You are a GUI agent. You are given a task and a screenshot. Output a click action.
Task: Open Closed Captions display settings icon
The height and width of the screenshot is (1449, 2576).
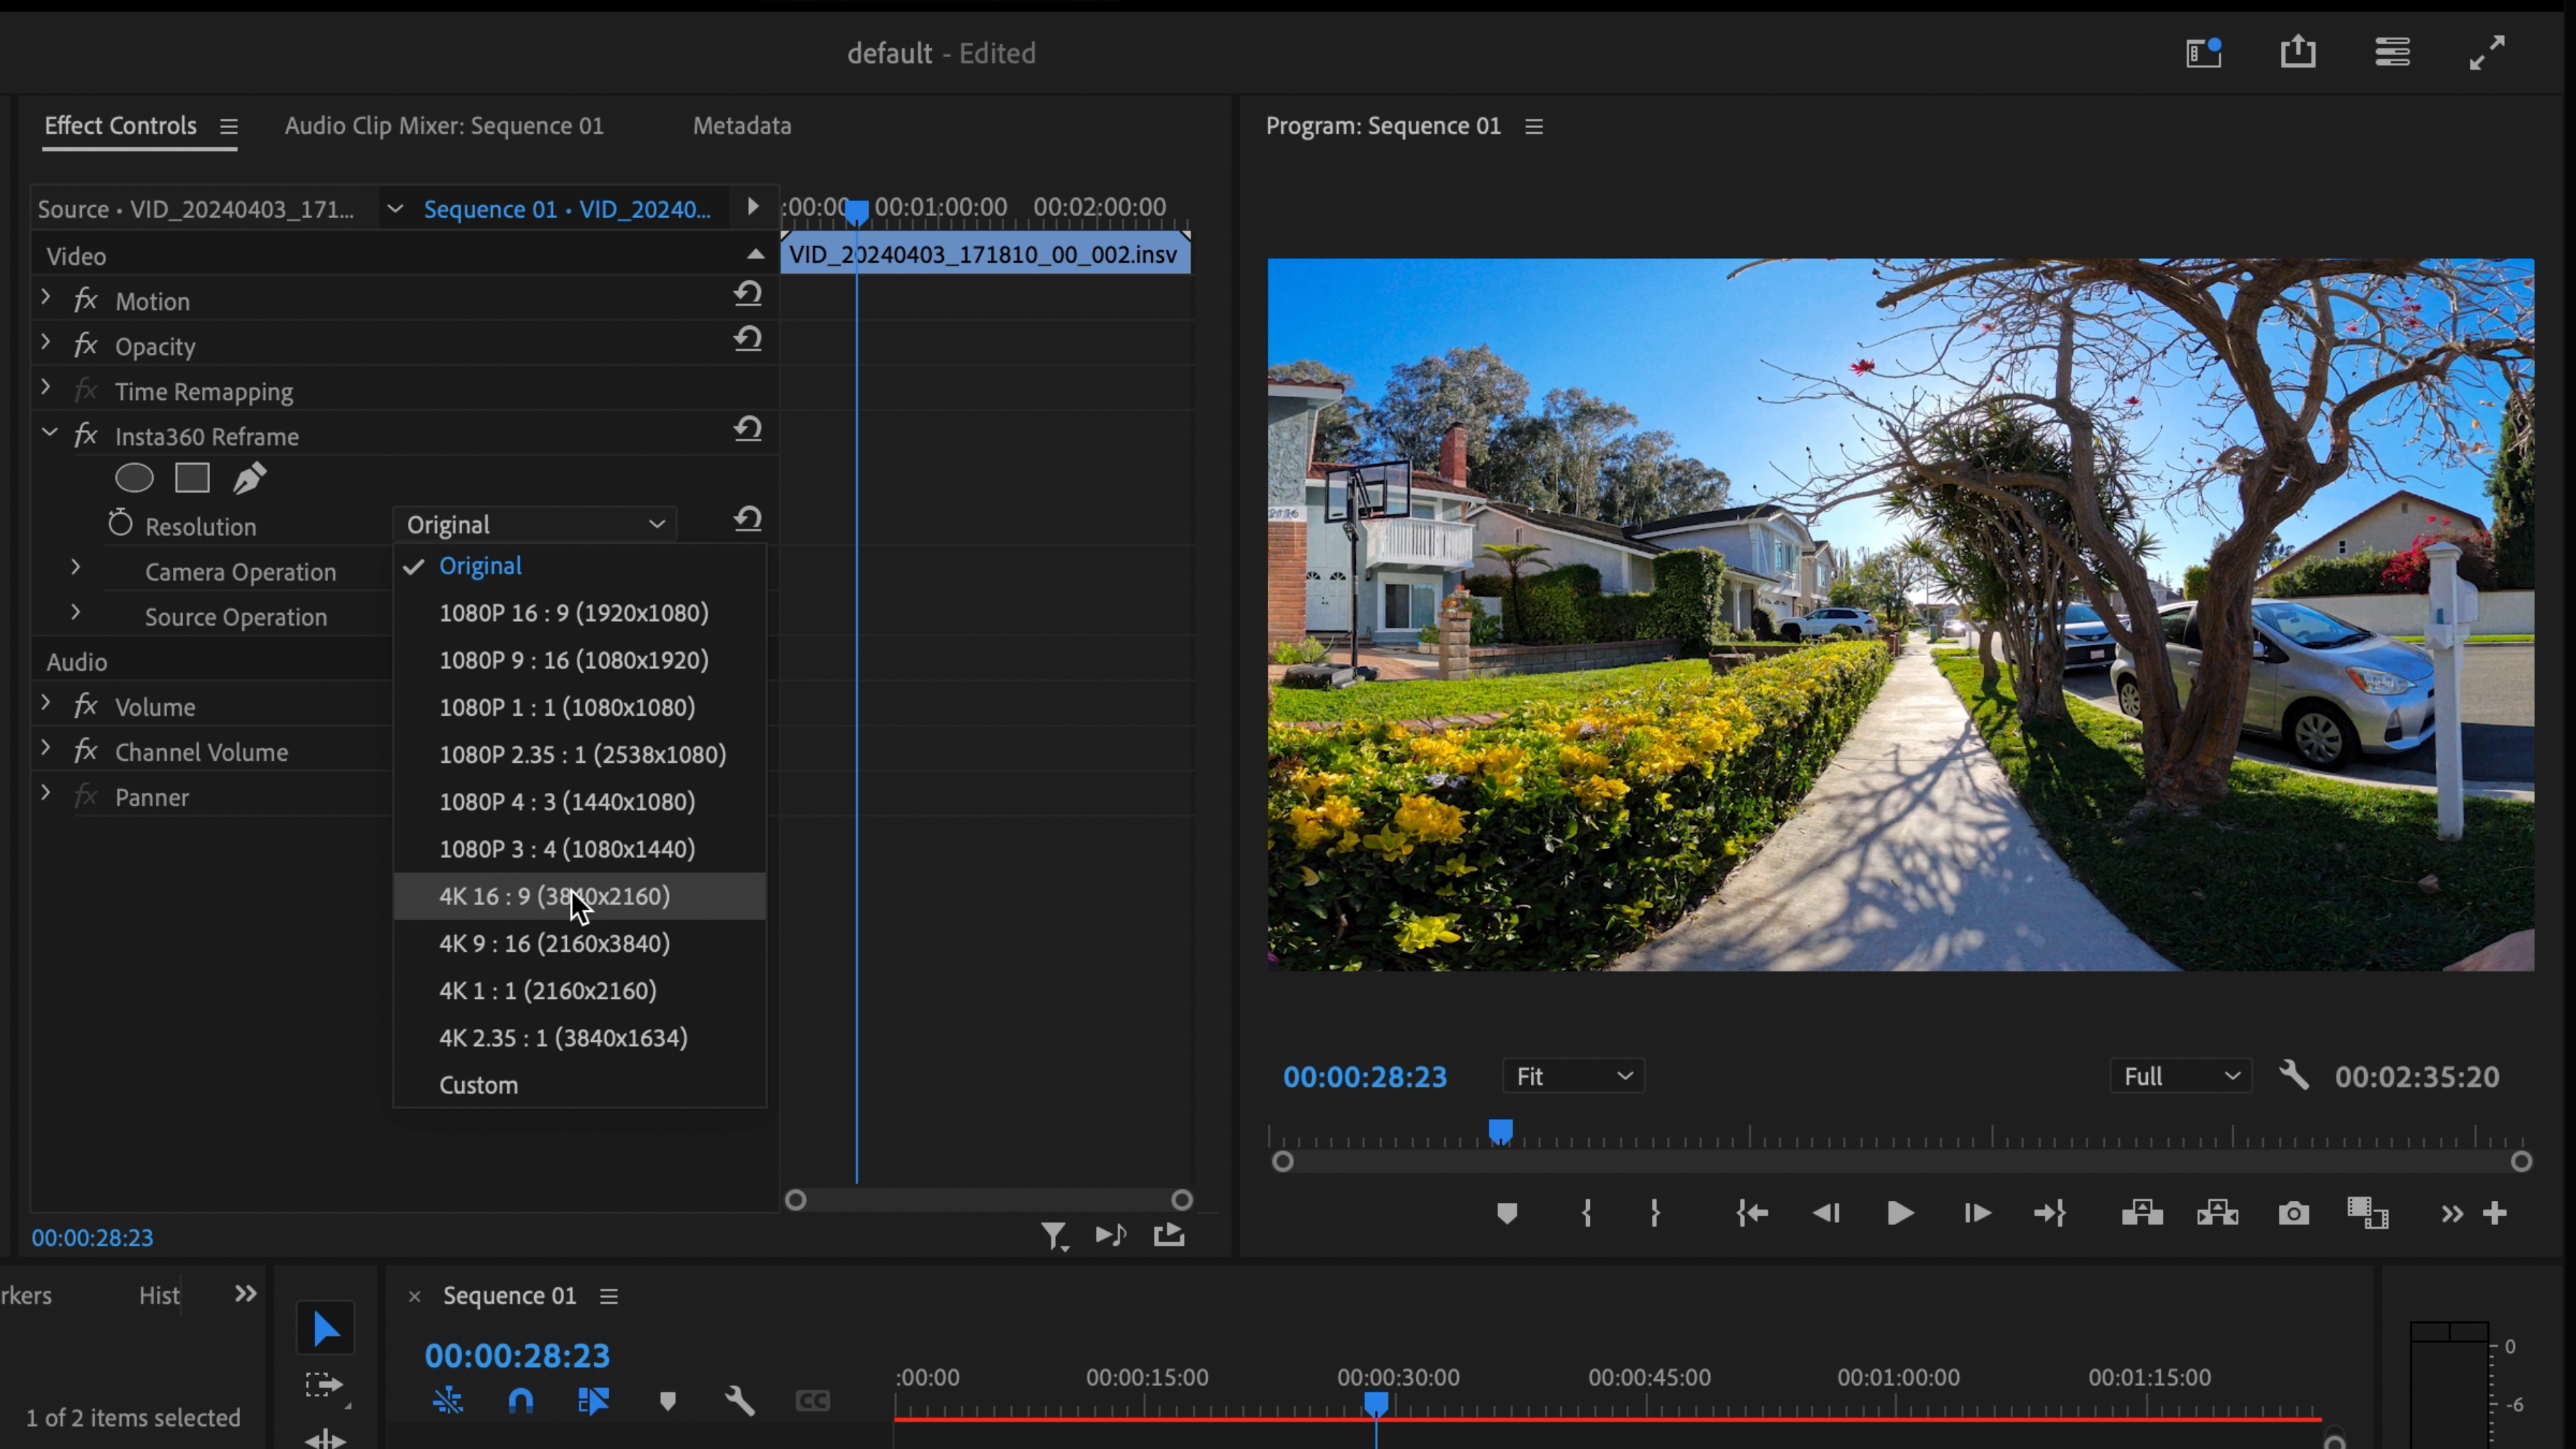pyautogui.click(x=813, y=1400)
